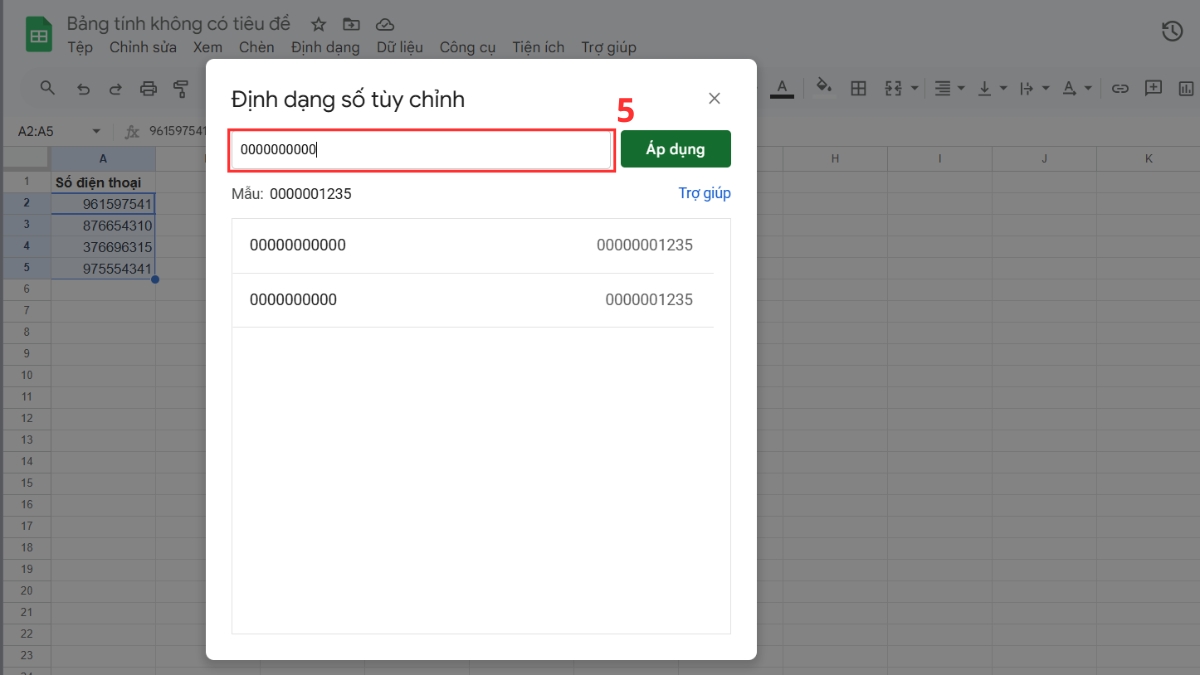Image resolution: width=1200 pixels, height=675 pixels.
Task: Open the Trợ giúp menu
Action: (x=608, y=47)
